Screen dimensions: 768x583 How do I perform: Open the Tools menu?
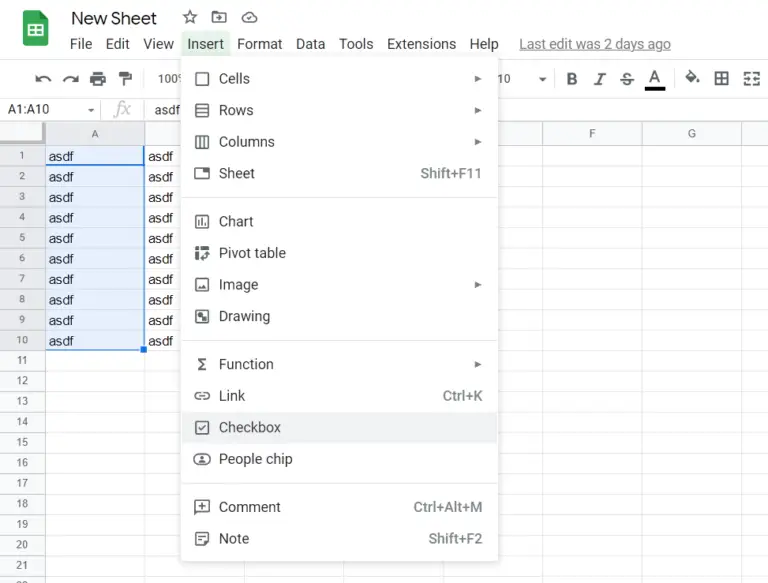coord(356,44)
